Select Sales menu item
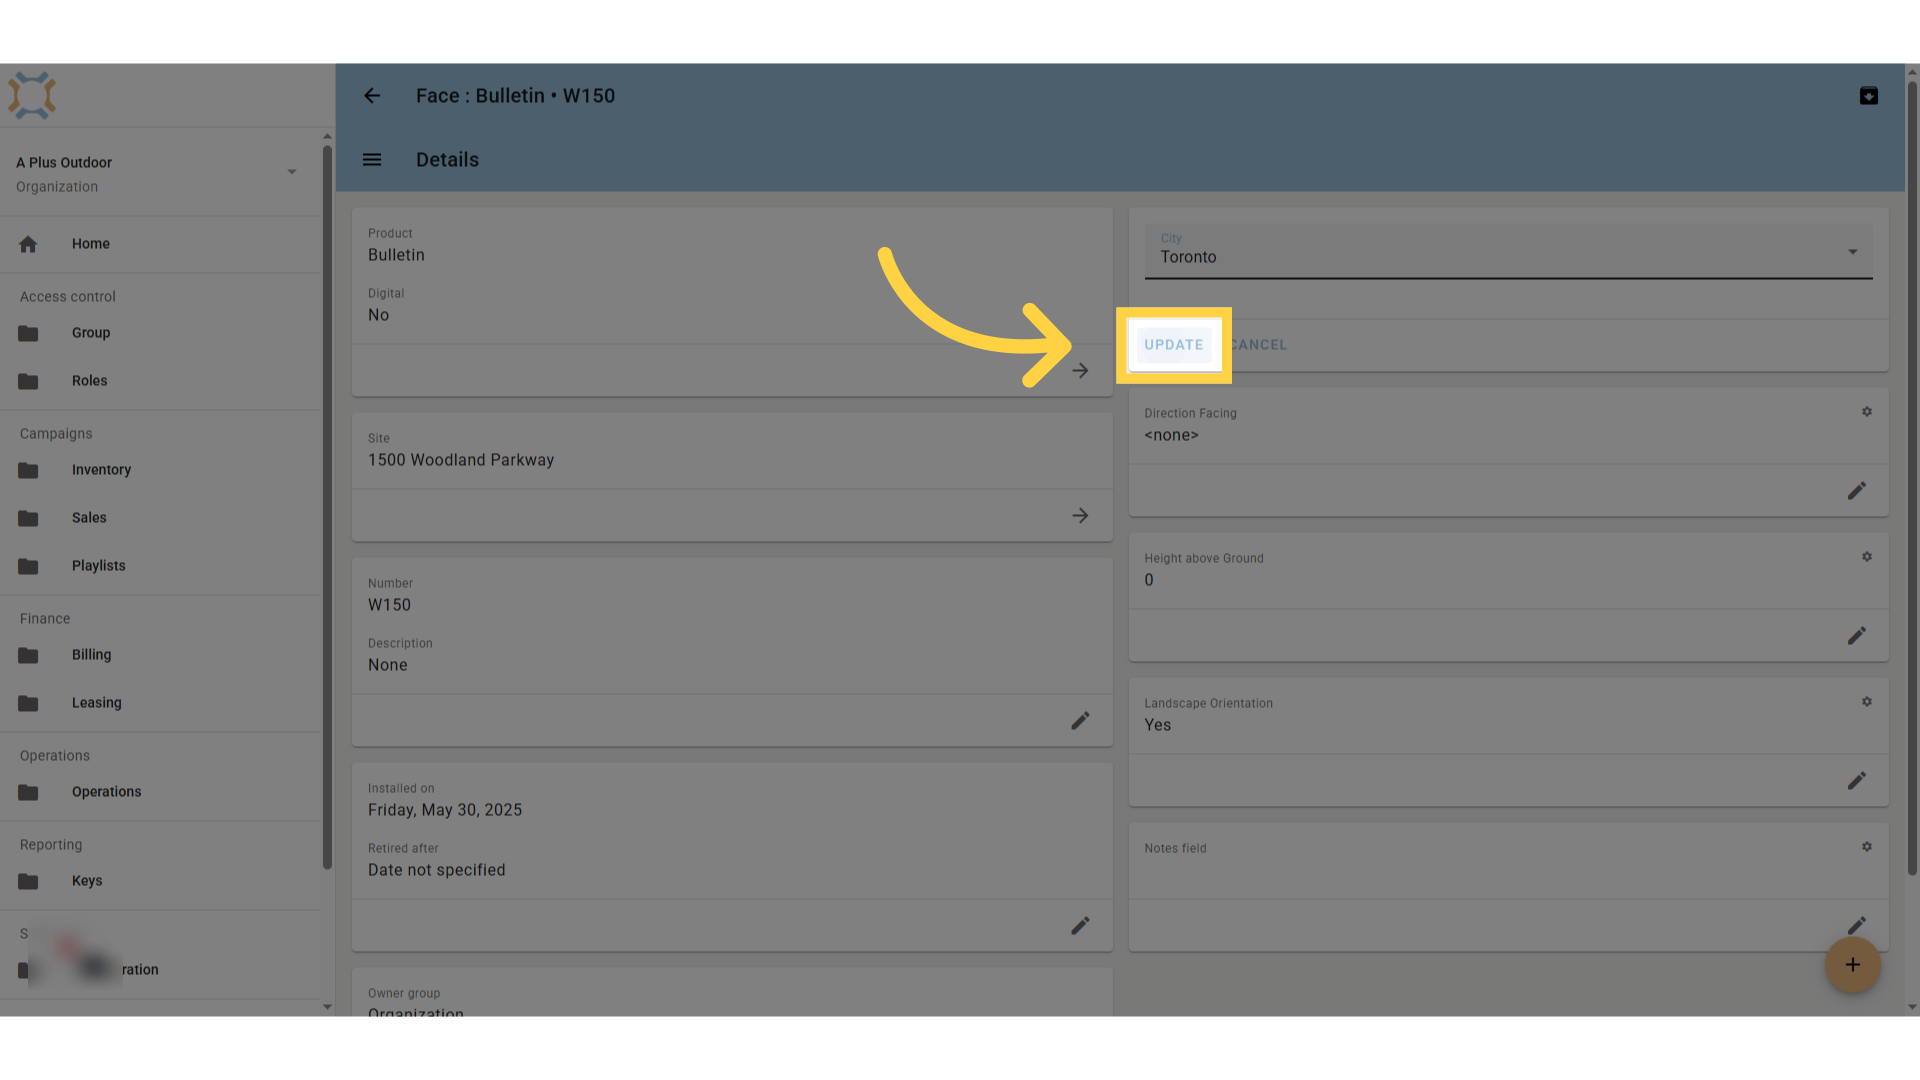The width and height of the screenshot is (1920, 1080). (160, 518)
